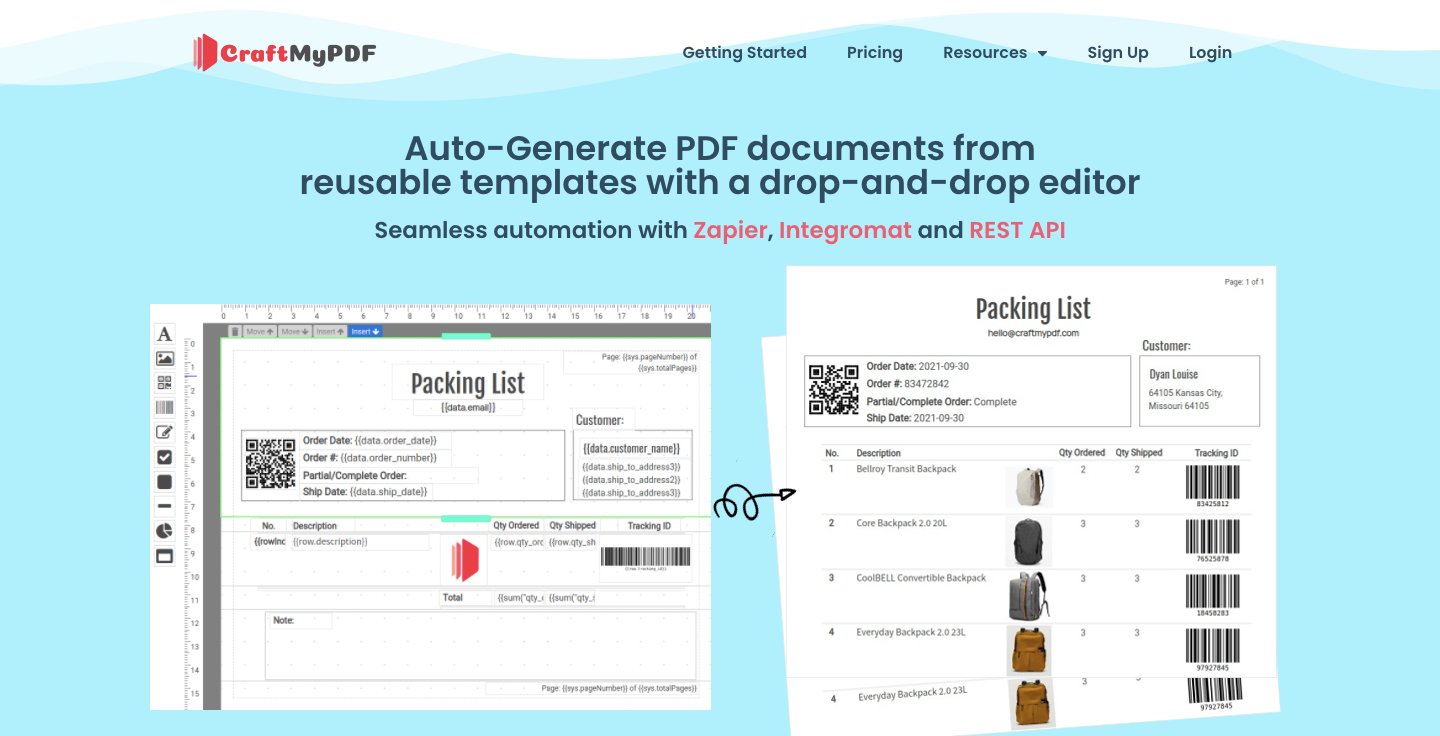1440x736 pixels.
Task: Choose the QR code tool icon
Action: click(165, 383)
